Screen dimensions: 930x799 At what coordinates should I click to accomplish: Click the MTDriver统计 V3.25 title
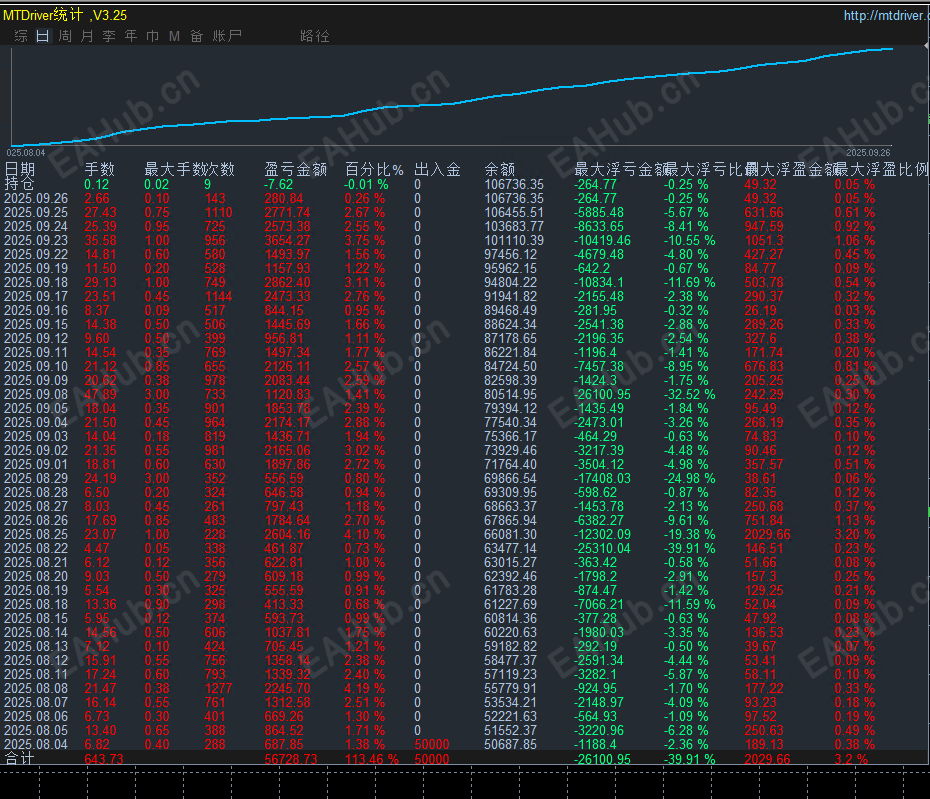[x=65, y=15]
